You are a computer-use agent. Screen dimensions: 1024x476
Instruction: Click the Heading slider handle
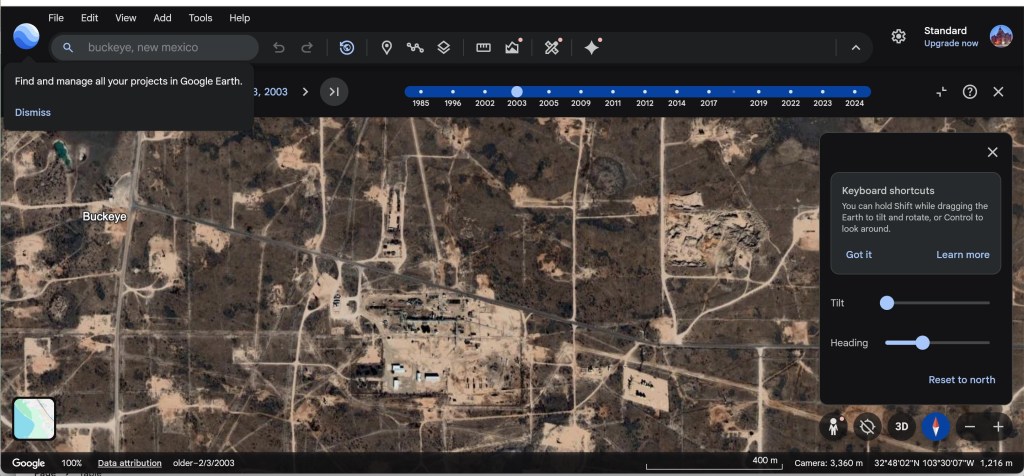pyautogui.click(x=922, y=343)
